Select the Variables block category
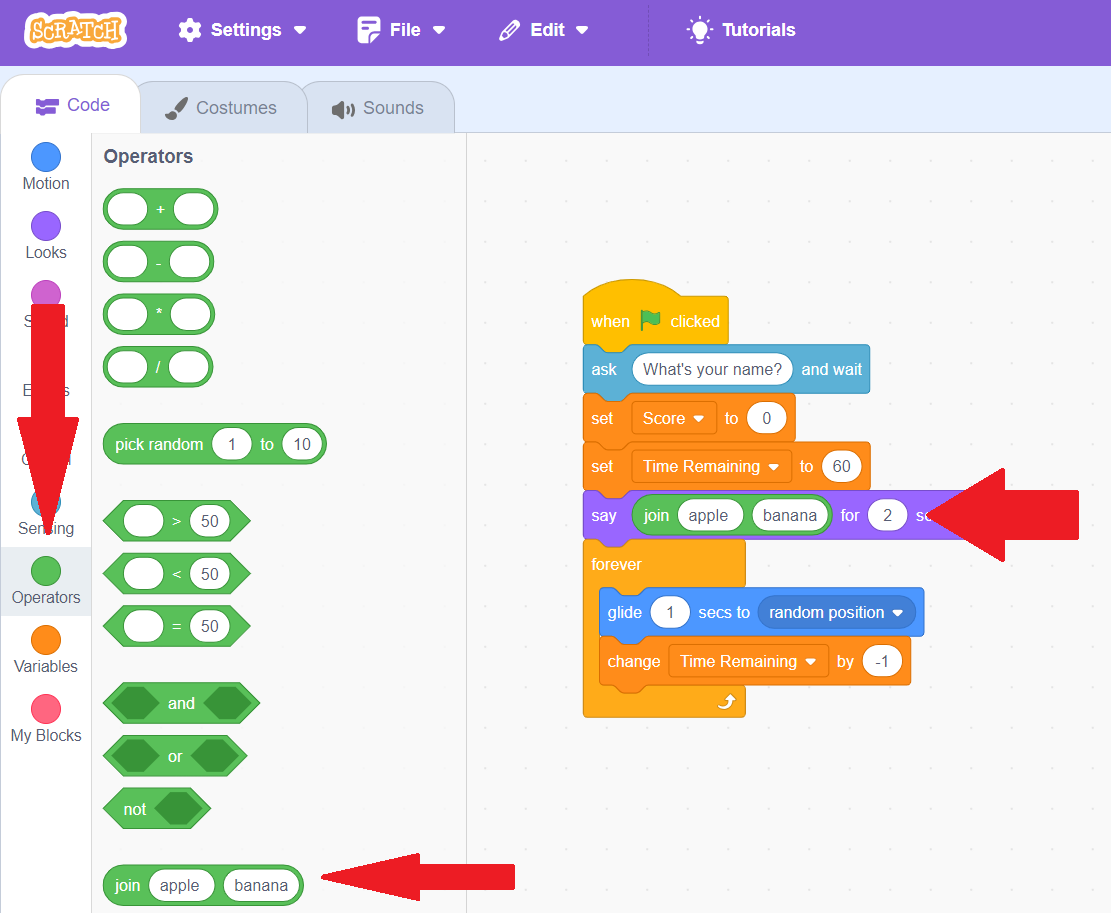1111x913 pixels. [46, 650]
